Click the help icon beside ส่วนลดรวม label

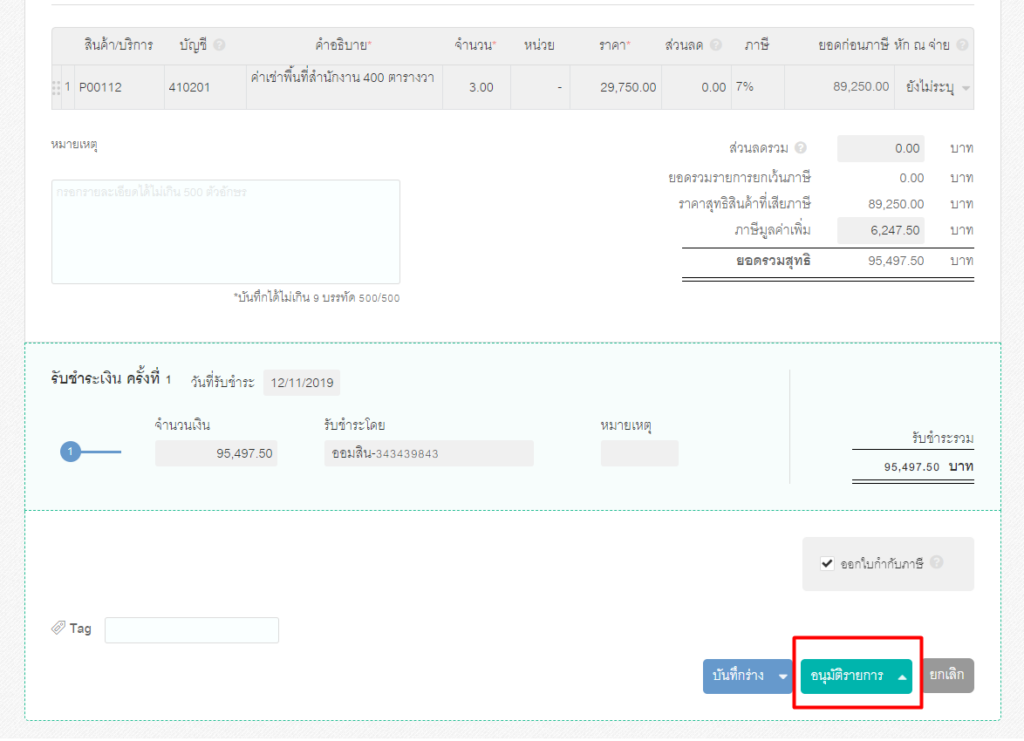point(801,149)
